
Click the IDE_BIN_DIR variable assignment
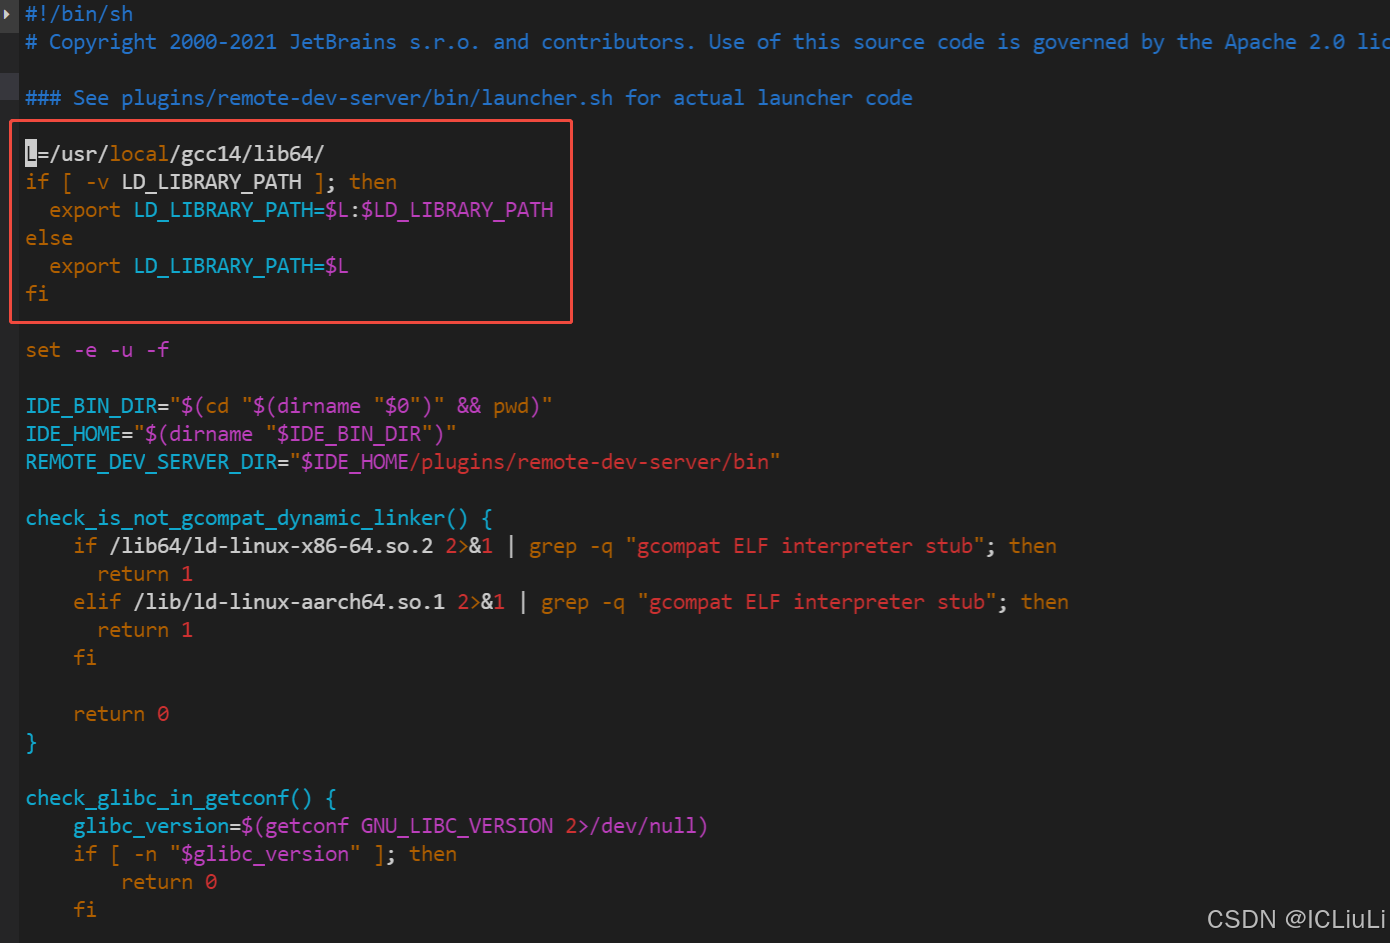(x=91, y=406)
